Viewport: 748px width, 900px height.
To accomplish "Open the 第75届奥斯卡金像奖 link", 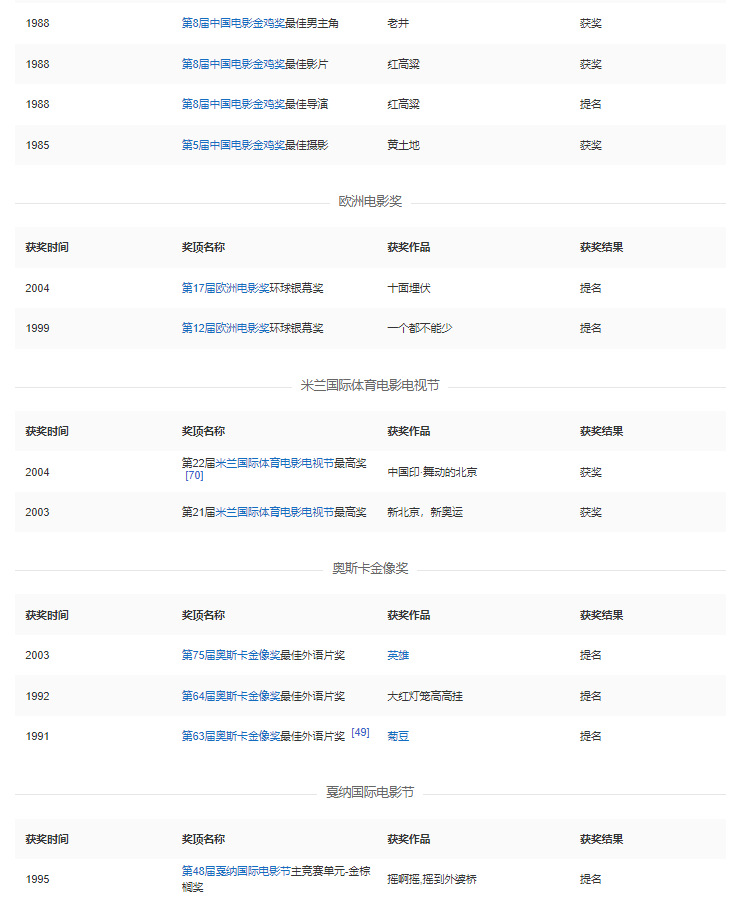I will [230, 656].
